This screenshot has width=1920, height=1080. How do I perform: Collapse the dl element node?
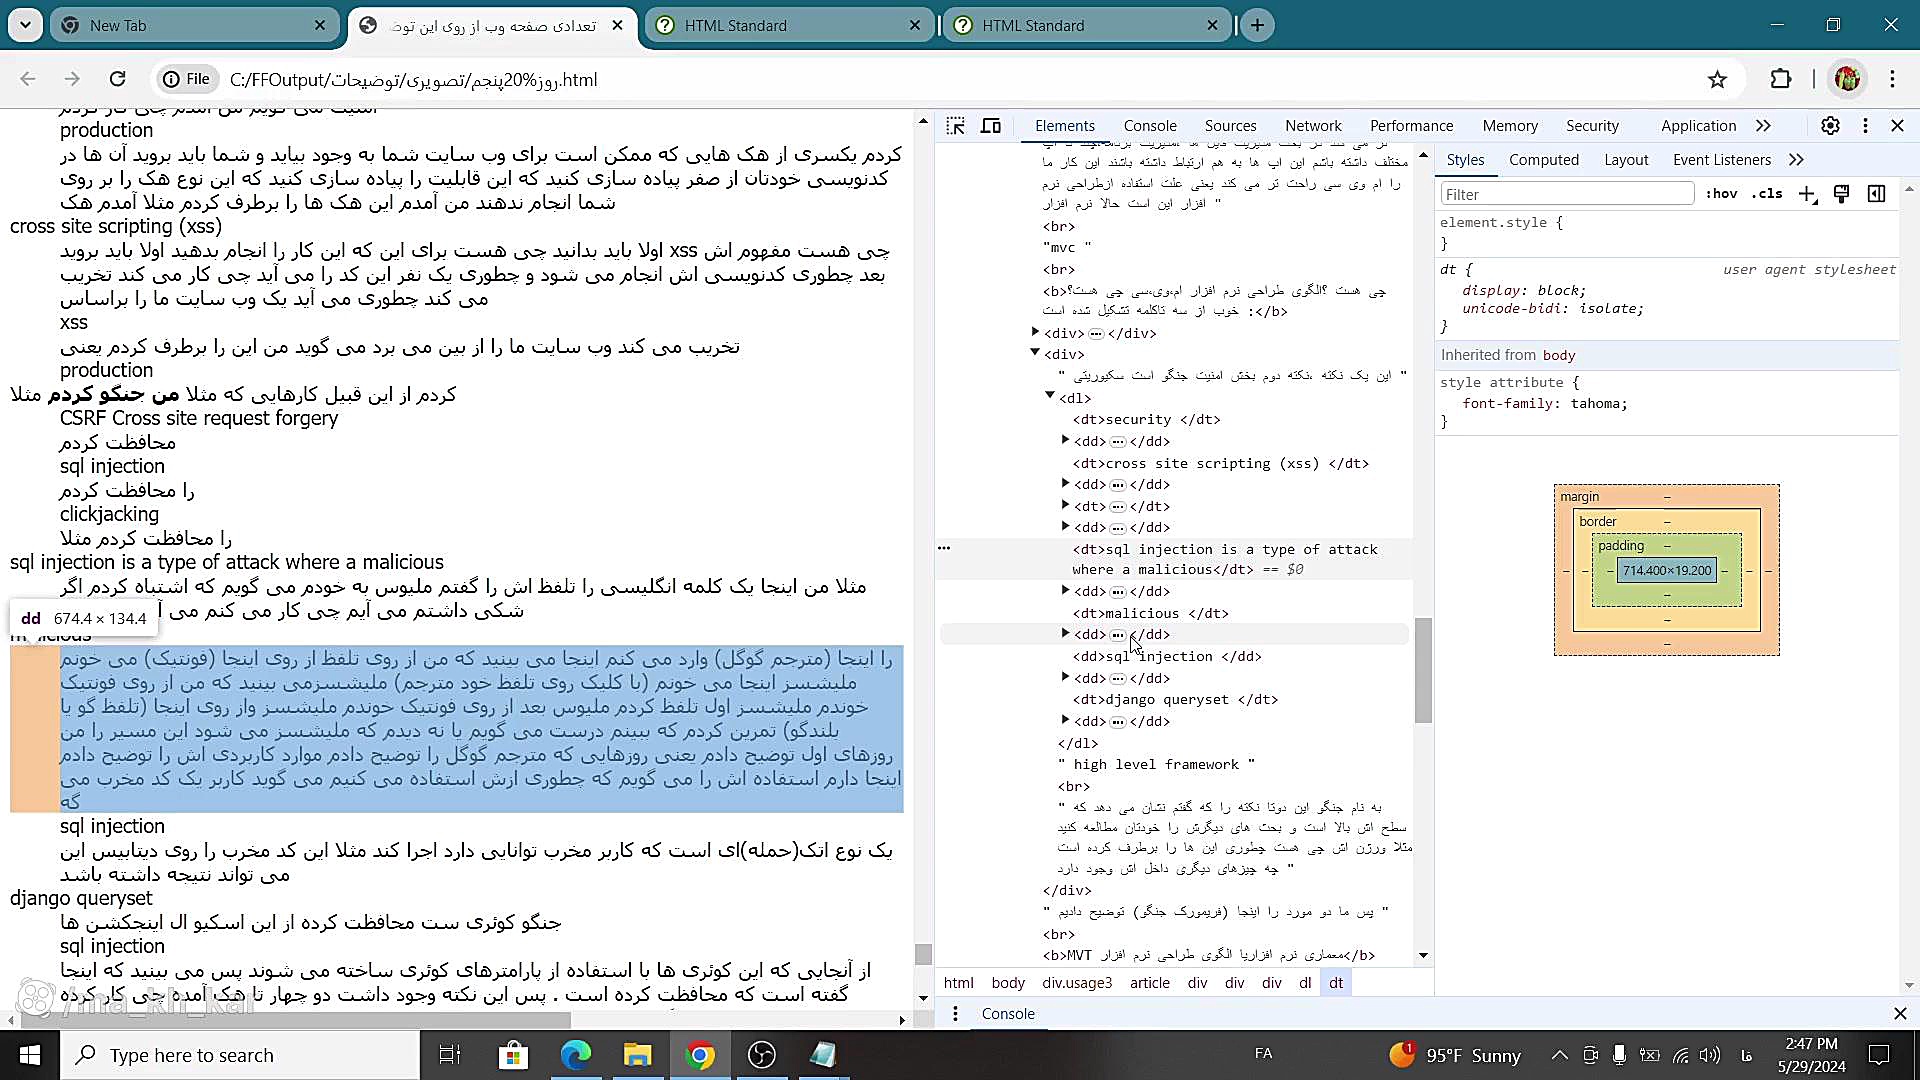(1050, 396)
